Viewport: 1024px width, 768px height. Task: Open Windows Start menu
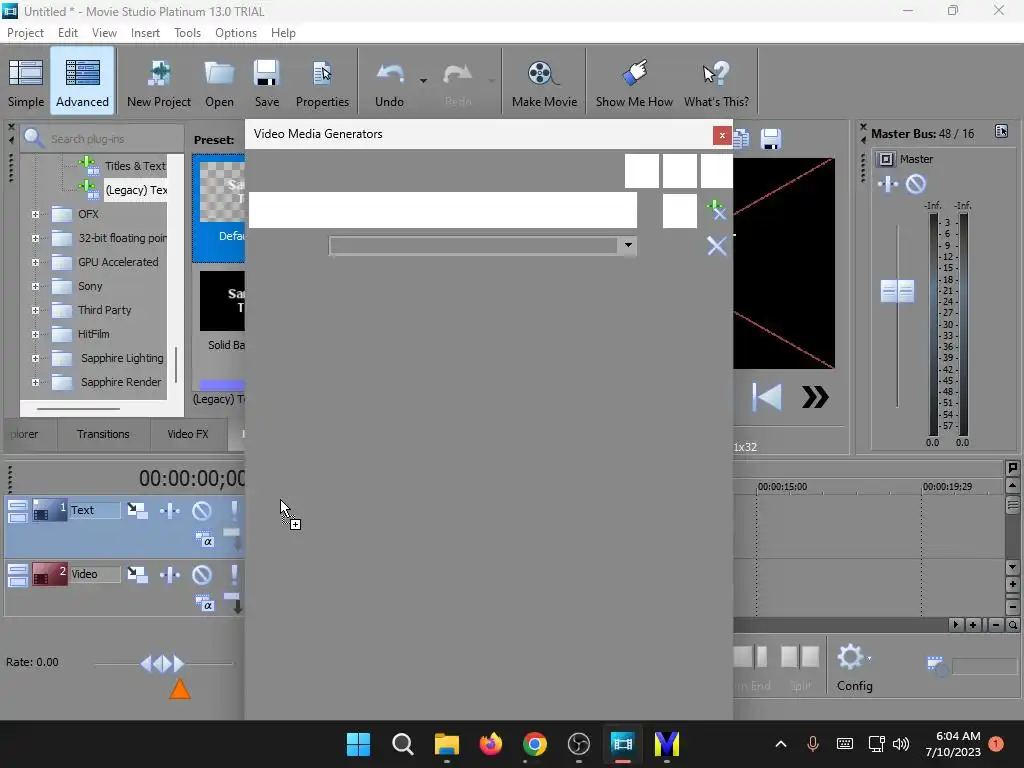click(x=358, y=744)
